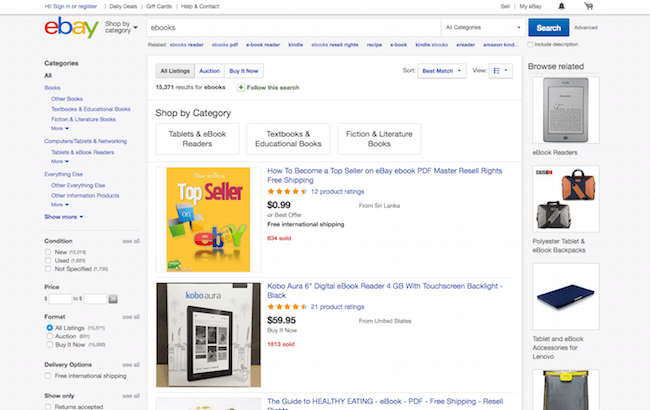The image size is (650, 410).
Task: Open the Polyester Tablet Backpacks thumbnail
Action: [x=566, y=199]
